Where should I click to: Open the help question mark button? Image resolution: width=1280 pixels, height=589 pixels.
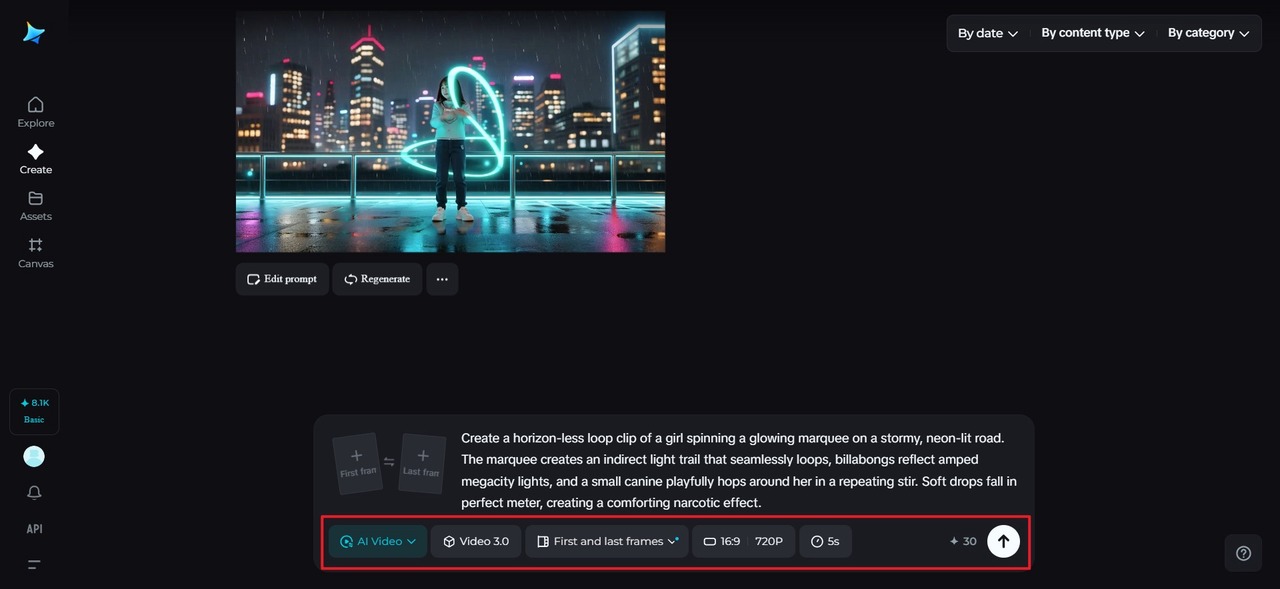click(x=1243, y=553)
